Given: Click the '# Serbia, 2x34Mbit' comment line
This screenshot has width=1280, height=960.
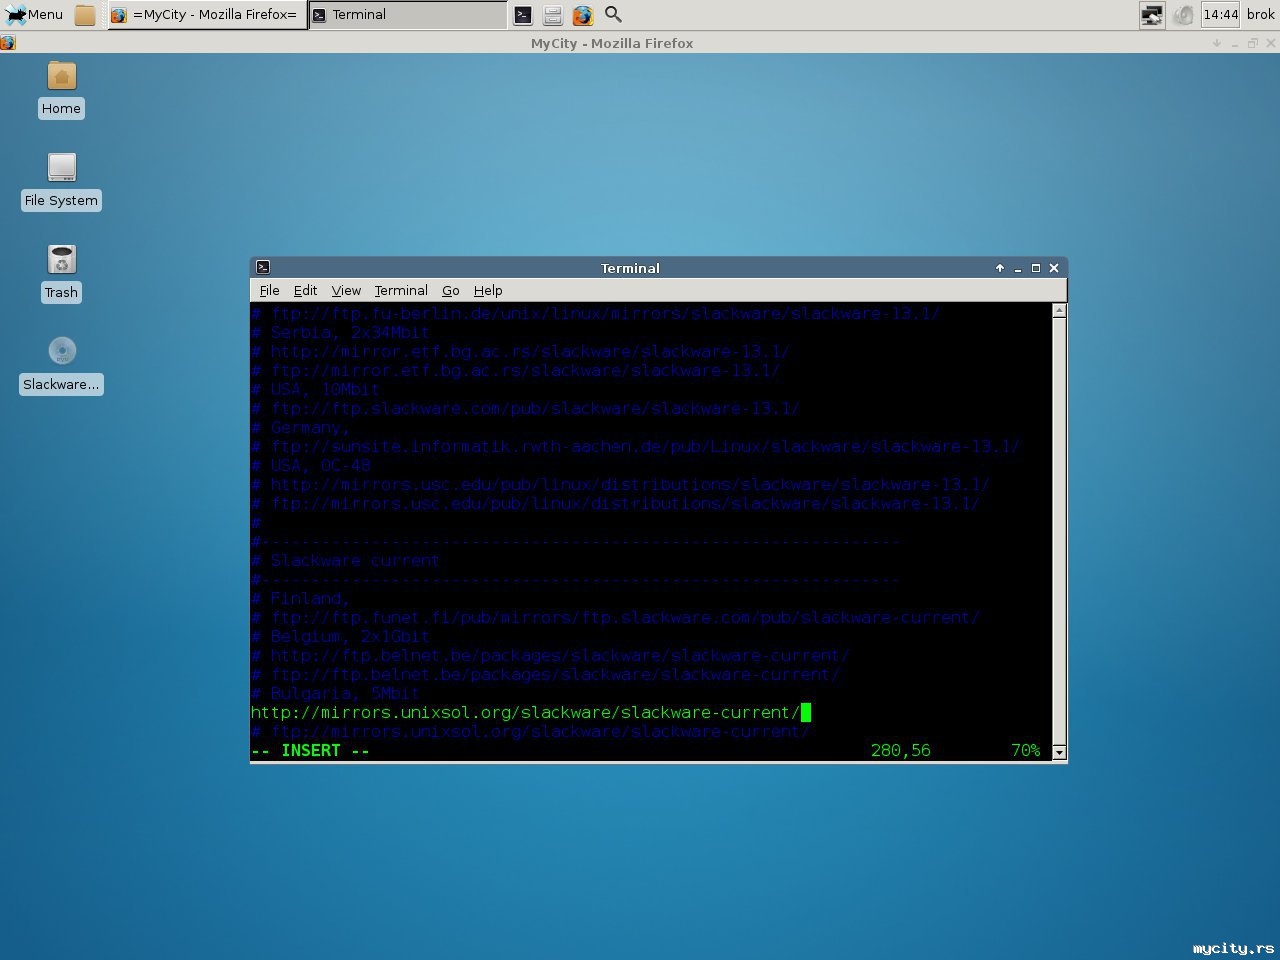Looking at the screenshot, I should (x=340, y=332).
